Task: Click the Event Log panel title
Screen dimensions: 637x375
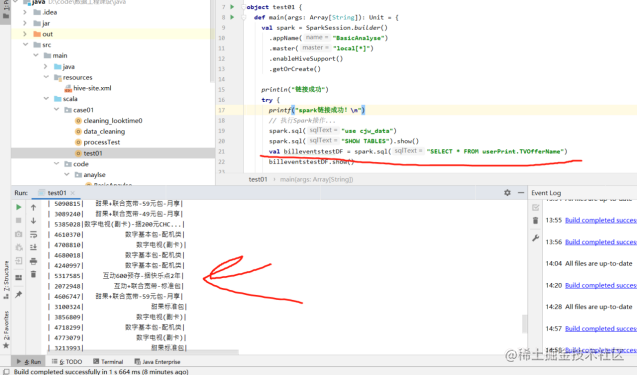Action: point(546,193)
